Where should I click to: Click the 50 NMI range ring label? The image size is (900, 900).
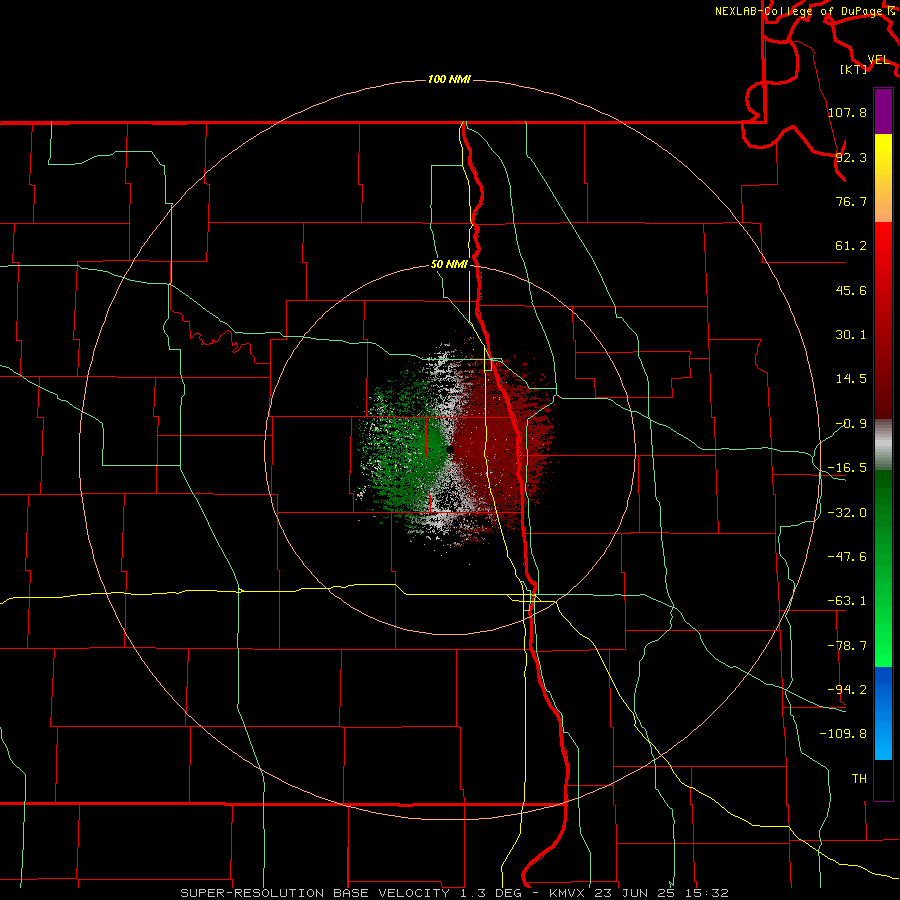coord(449,265)
